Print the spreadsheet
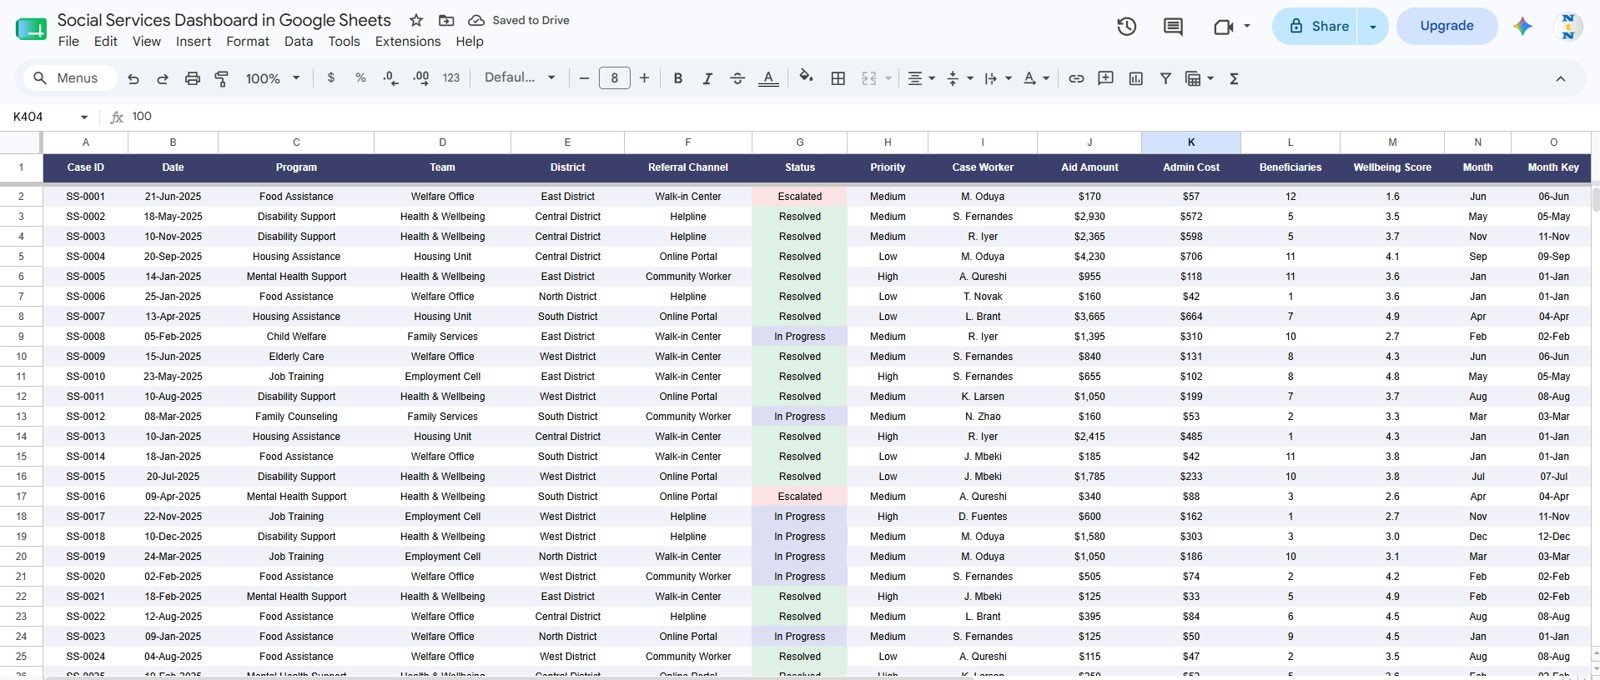The image size is (1600, 680). tap(192, 78)
